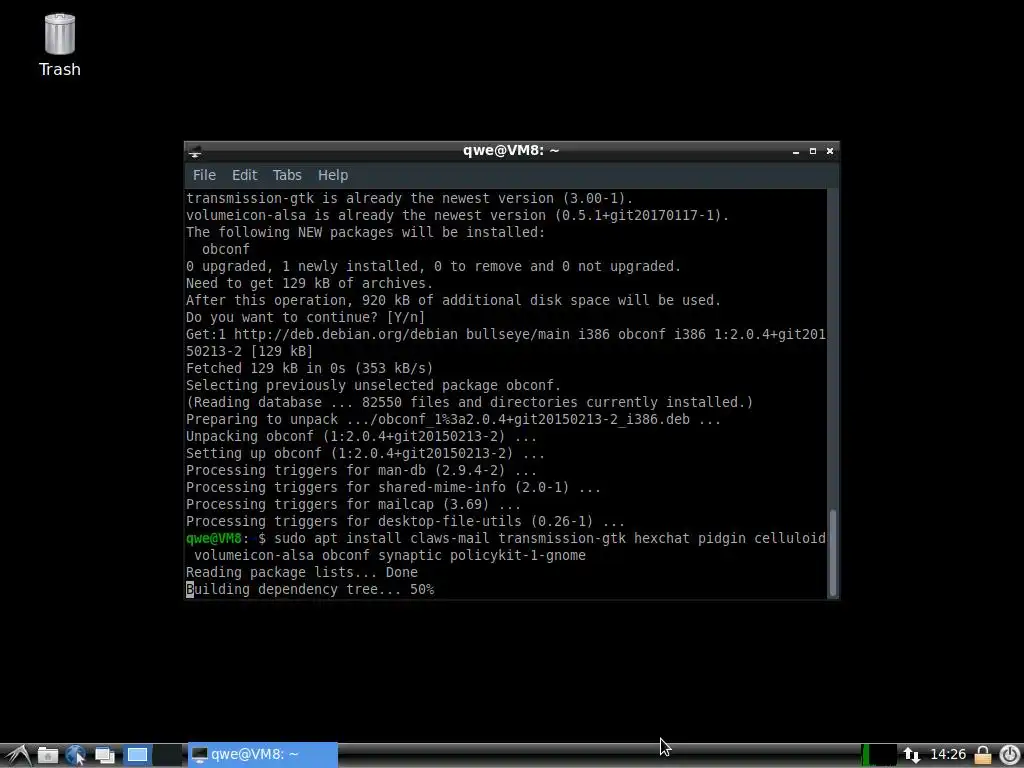Click "0 upgraded, 1 newly installed" summary line
The image size is (1024, 768).
point(433,266)
